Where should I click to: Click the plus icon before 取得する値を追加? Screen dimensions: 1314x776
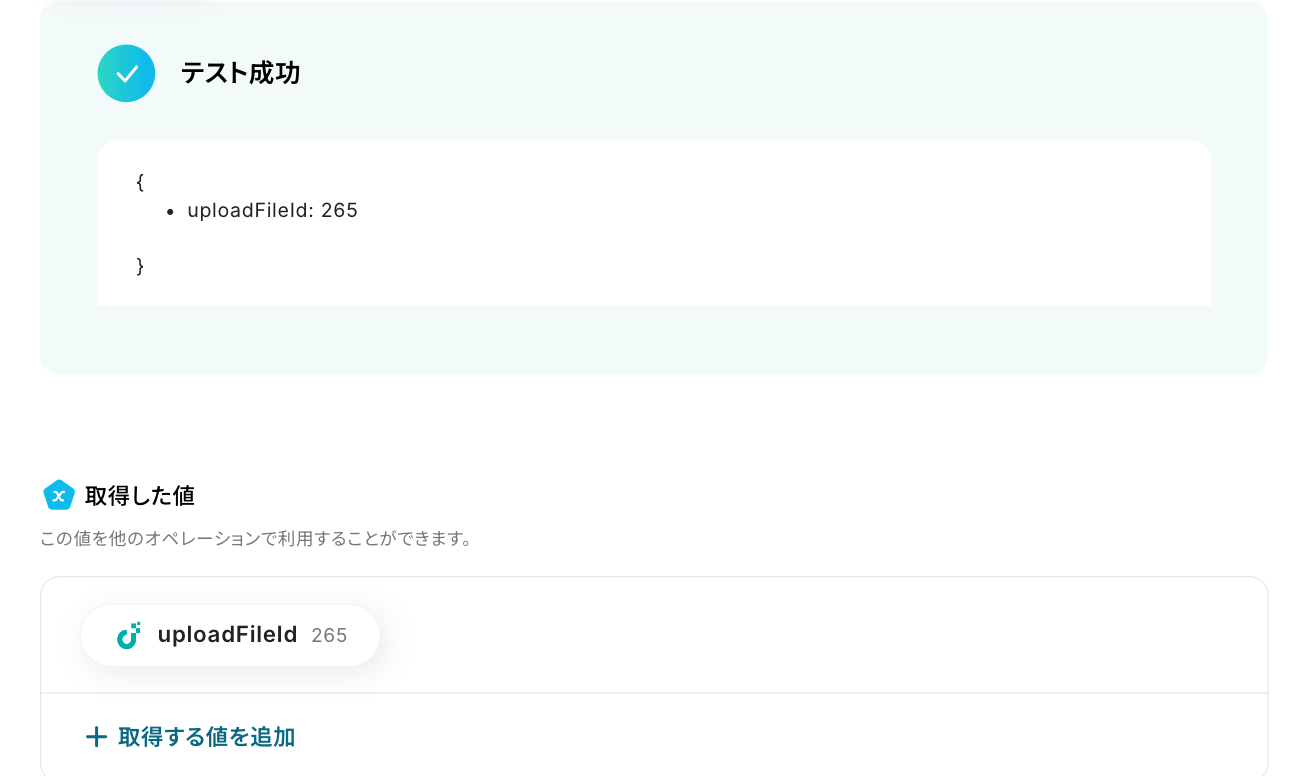pyautogui.click(x=96, y=737)
